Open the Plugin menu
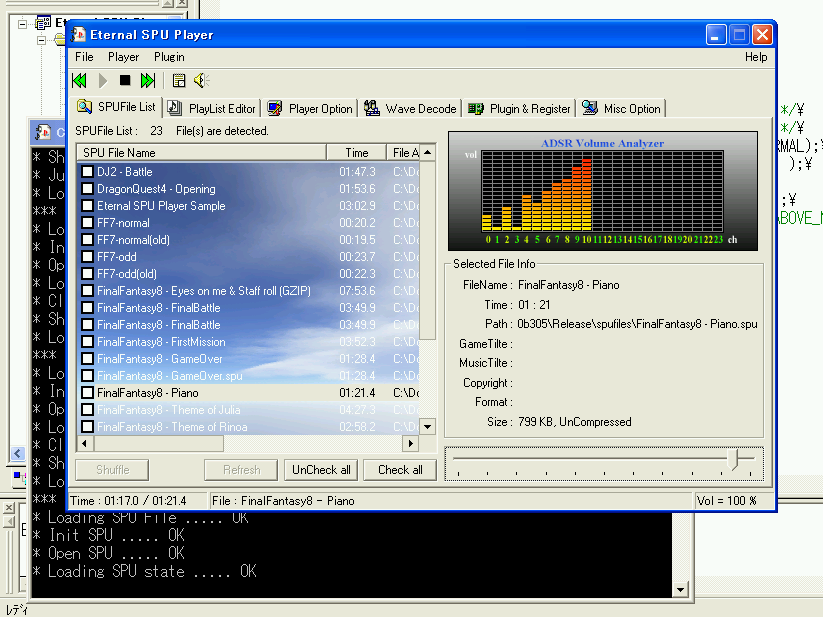This screenshot has width=823, height=617. coord(169,57)
